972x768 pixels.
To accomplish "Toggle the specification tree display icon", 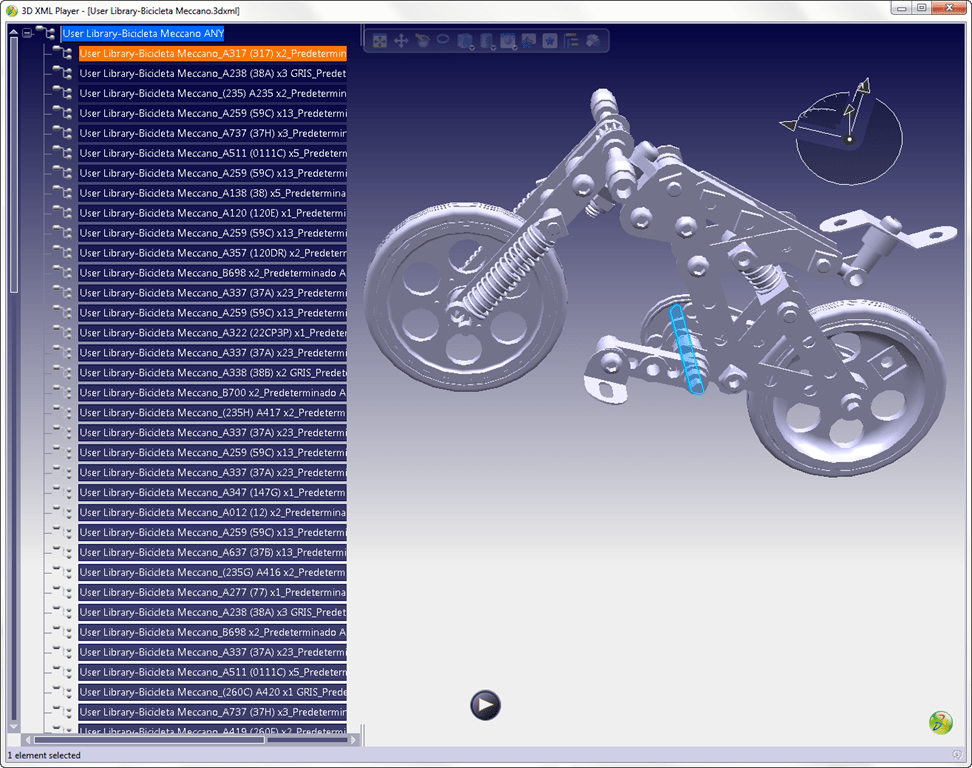I will pos(571,41).
